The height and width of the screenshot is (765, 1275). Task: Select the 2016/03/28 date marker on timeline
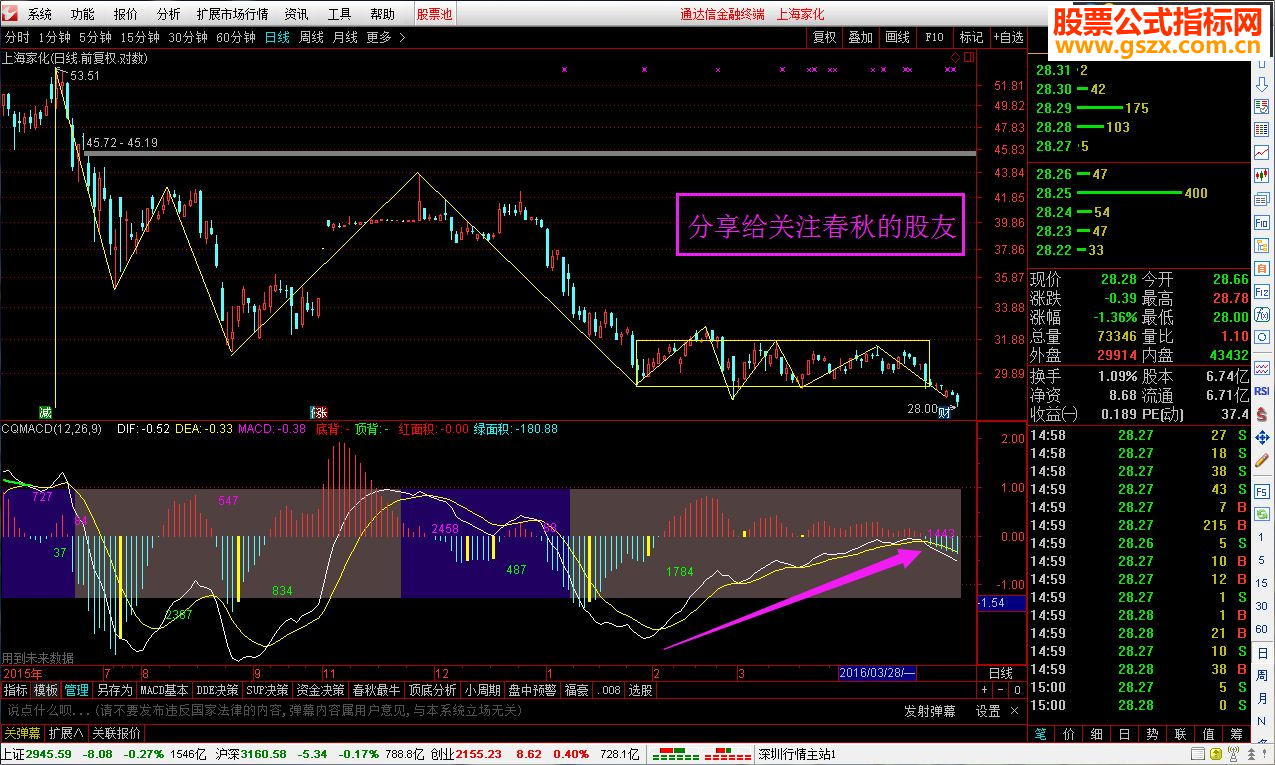[877, 673]
